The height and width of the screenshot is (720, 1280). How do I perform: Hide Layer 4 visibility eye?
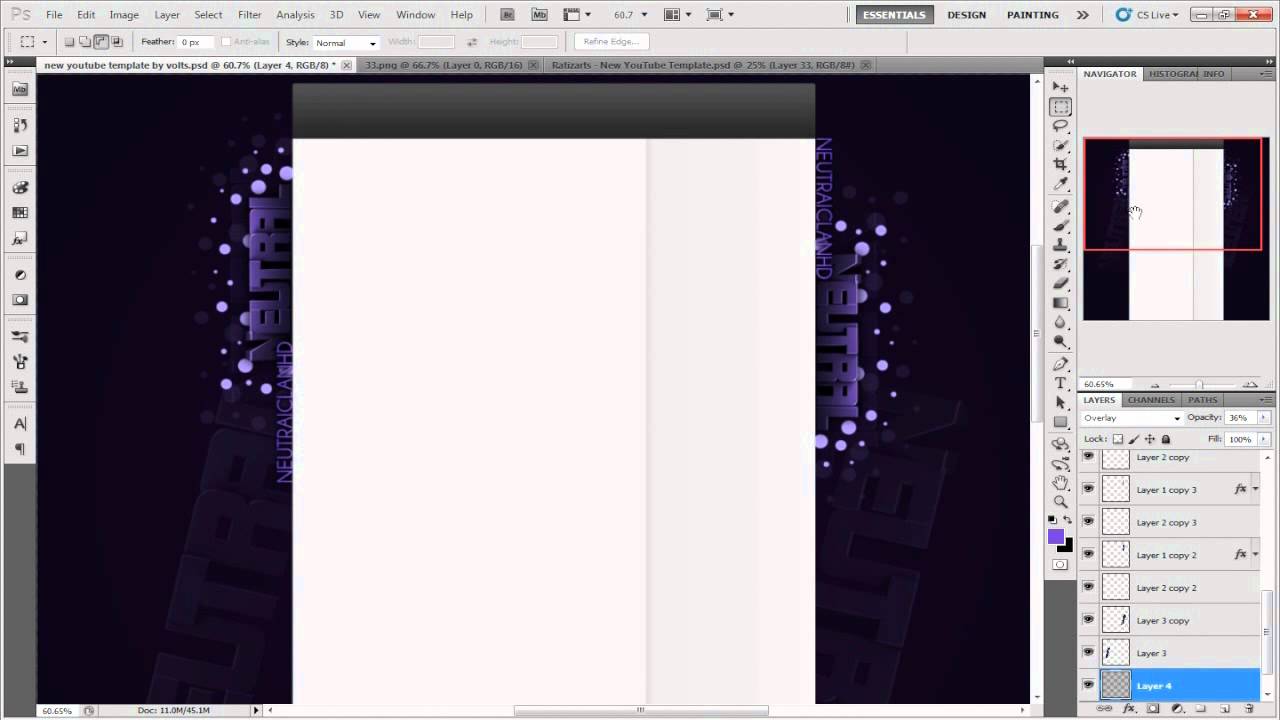point(1088,685)
